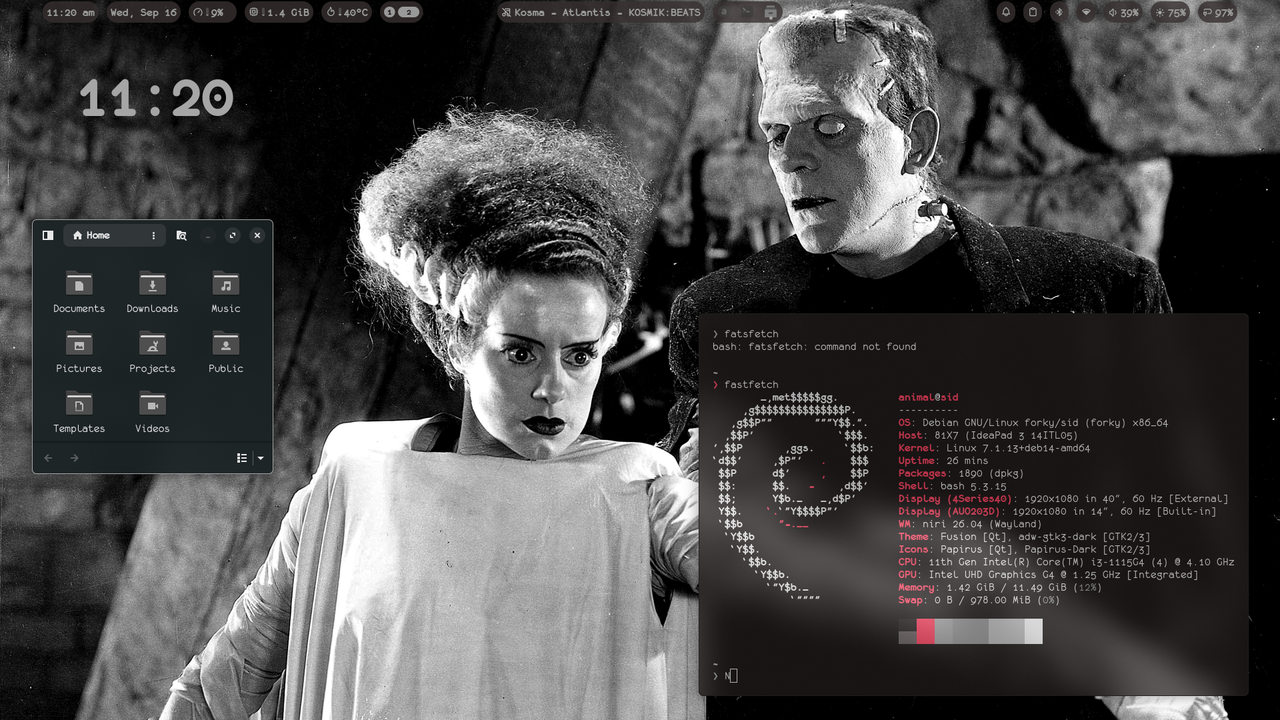Click the red block in terminal color palette
The image size is (1280, 720).
926,631
